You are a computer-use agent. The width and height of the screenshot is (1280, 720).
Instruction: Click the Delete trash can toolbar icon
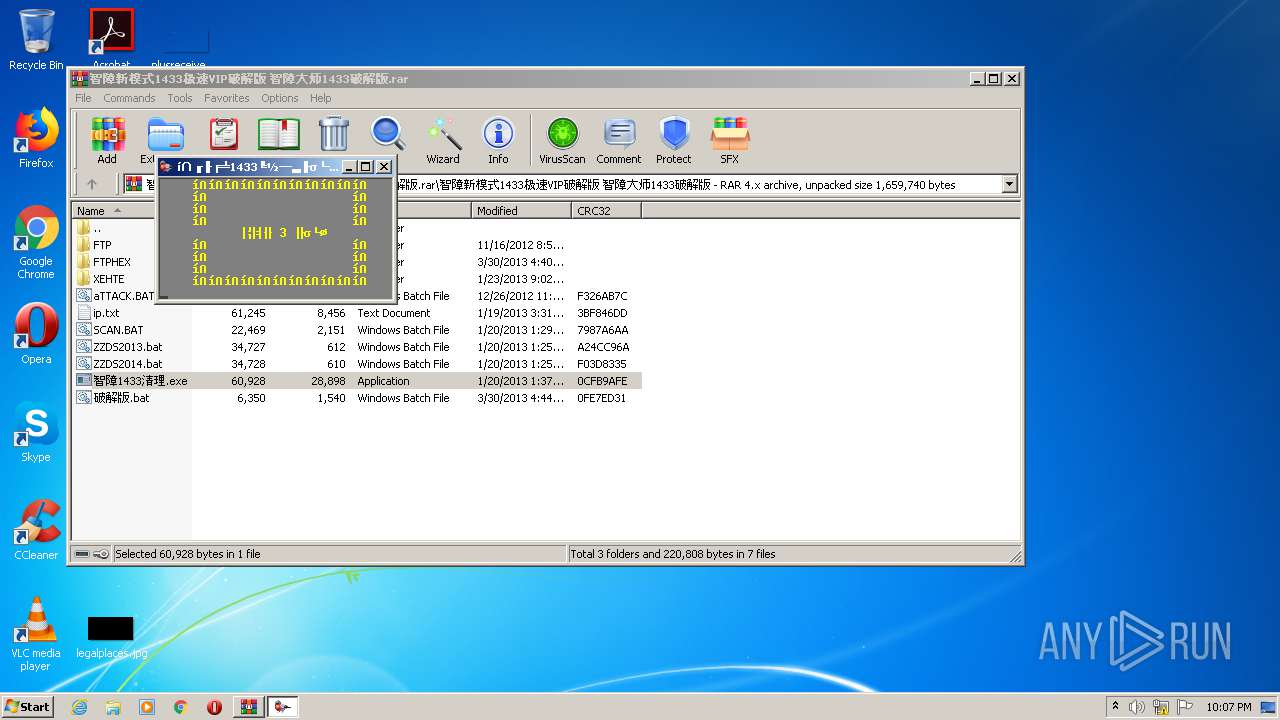coord(334,135)
